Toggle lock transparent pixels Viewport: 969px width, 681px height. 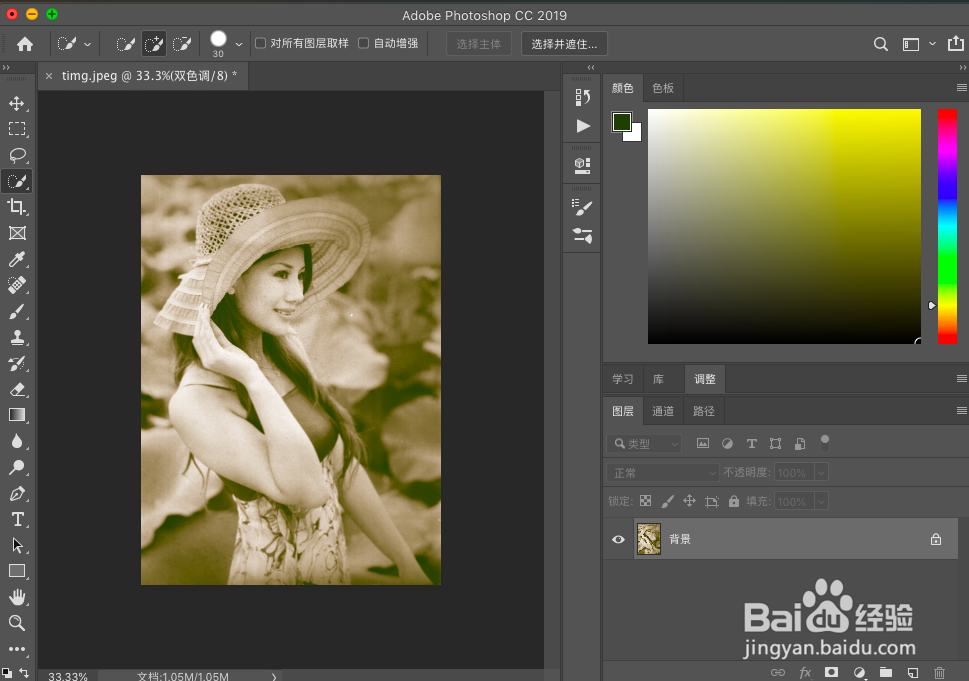tap(645, 501)
